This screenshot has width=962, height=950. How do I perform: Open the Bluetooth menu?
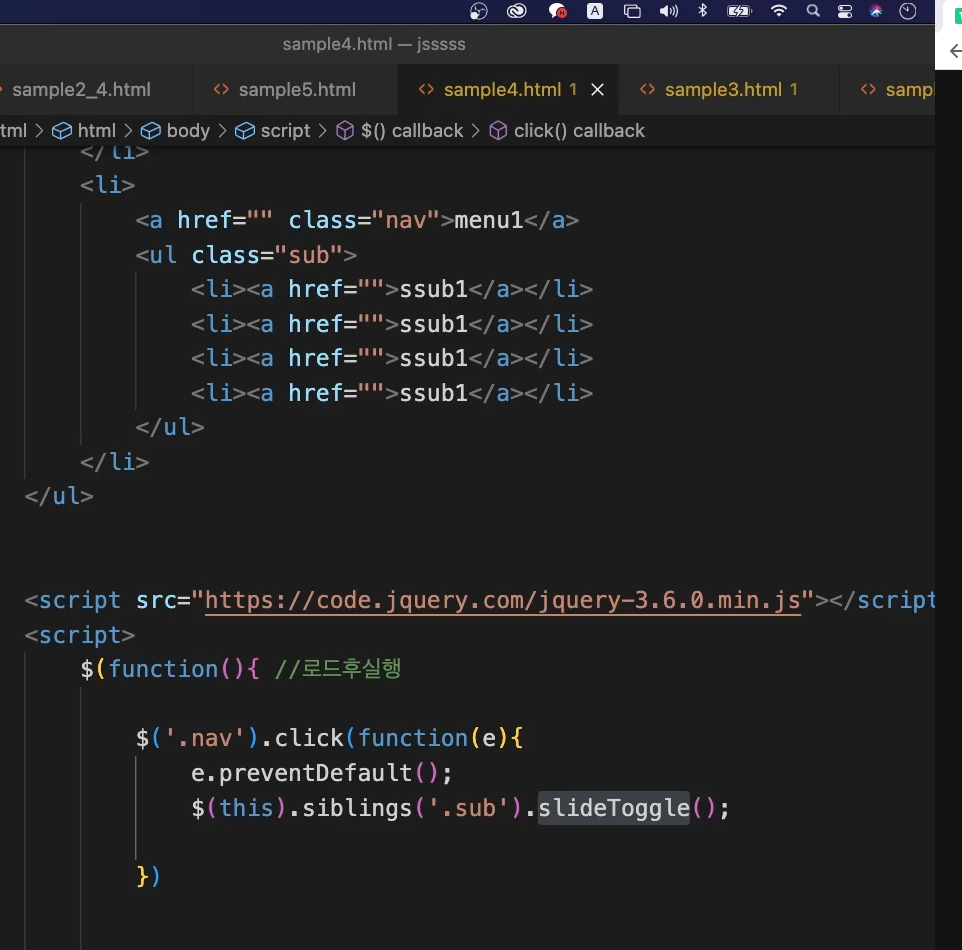click(x=703, y=10)
